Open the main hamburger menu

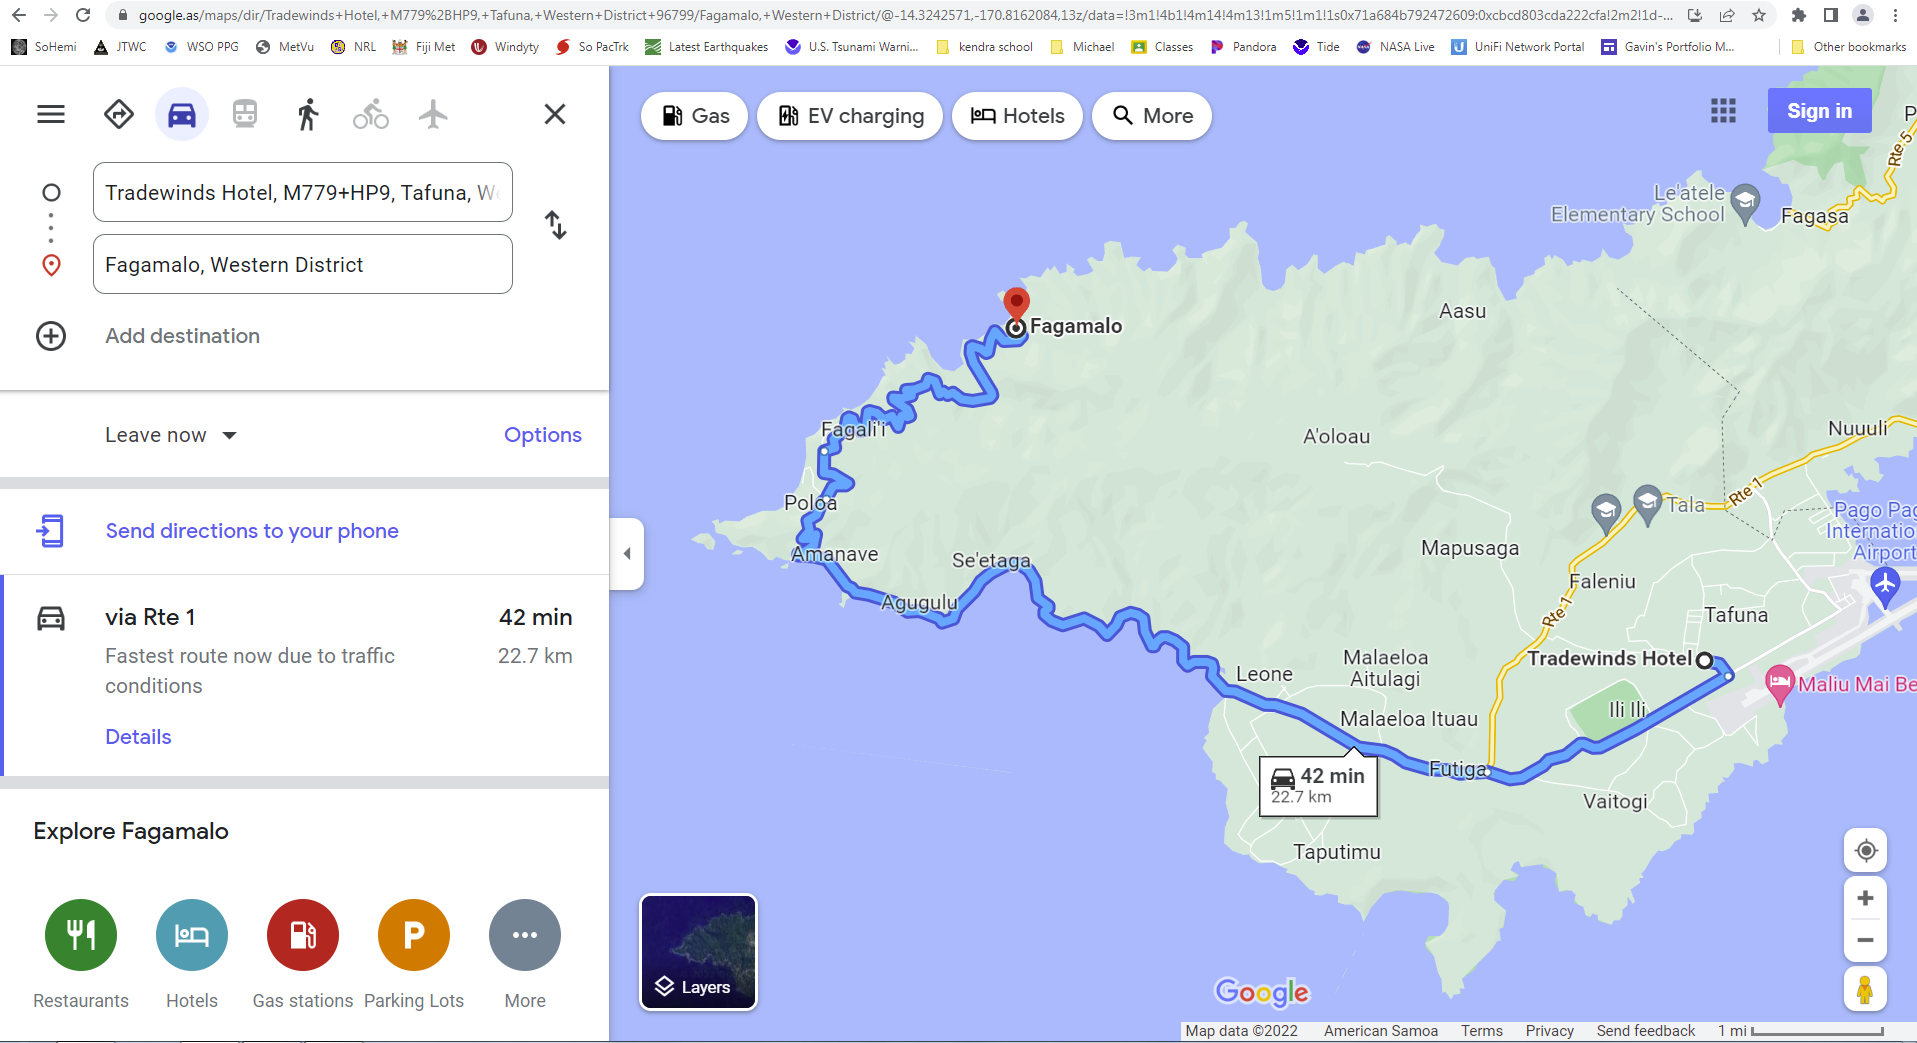point(51,115)
